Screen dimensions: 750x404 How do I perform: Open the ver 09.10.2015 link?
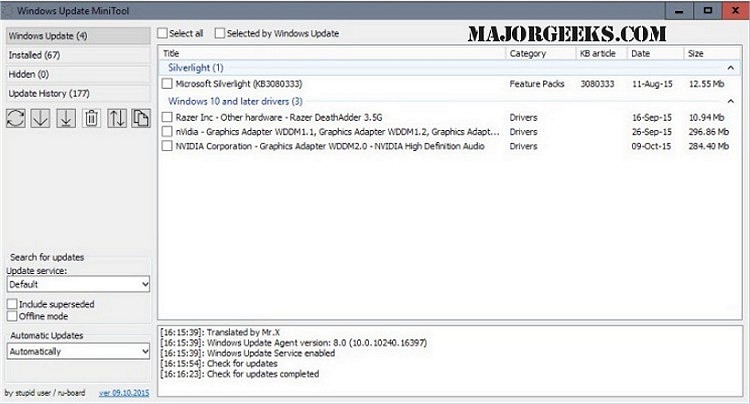click(x=124, y=393)
